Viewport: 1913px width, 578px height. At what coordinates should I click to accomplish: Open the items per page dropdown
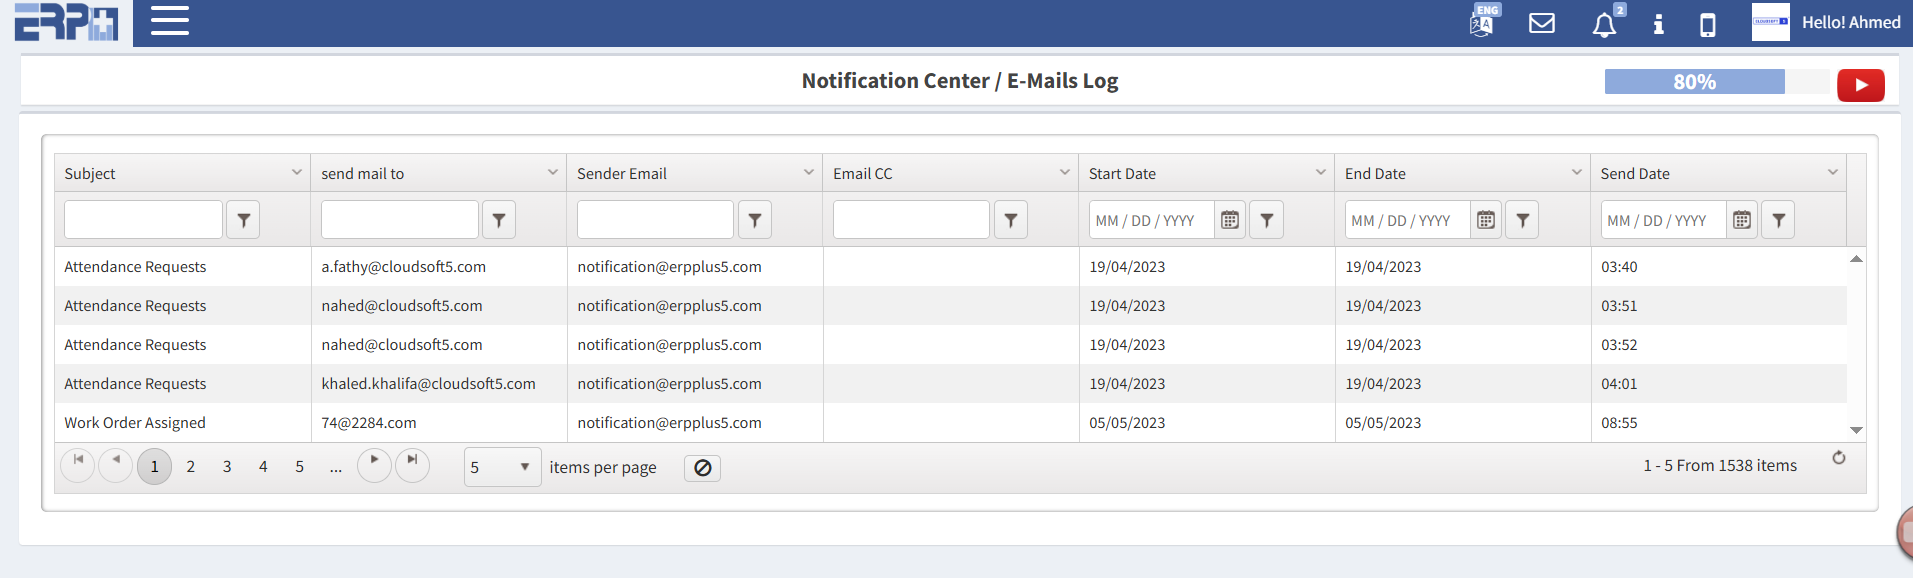[502, 467]
